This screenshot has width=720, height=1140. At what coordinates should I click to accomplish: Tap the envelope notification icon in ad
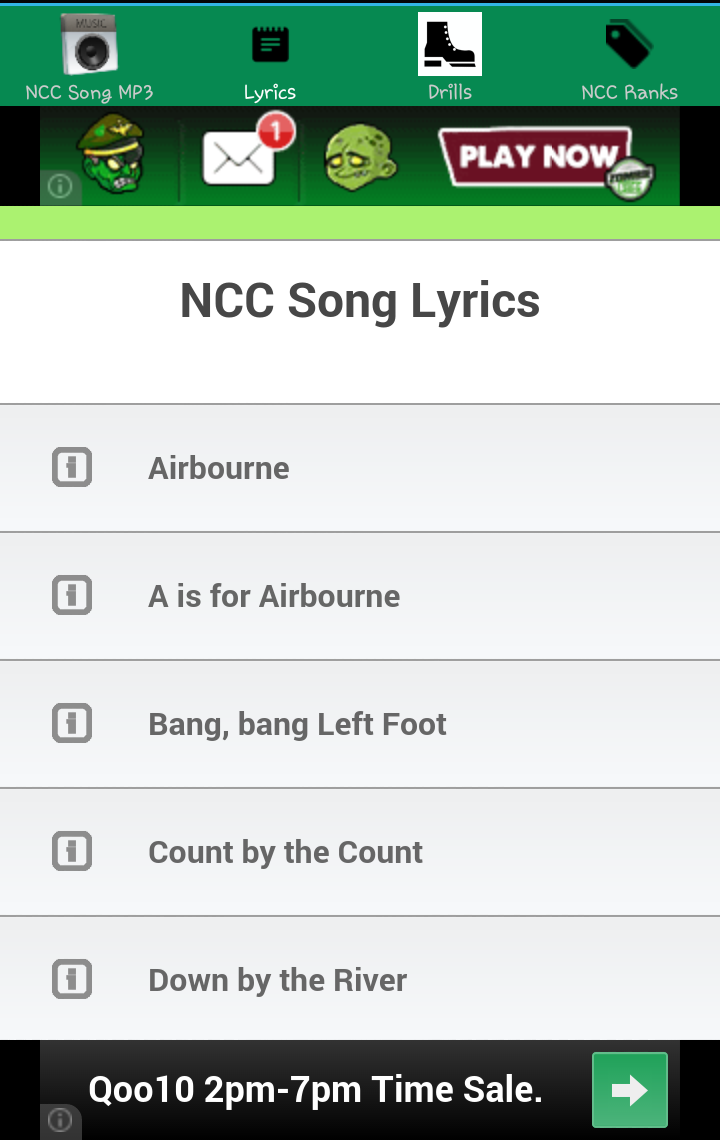tap(241, 157)
